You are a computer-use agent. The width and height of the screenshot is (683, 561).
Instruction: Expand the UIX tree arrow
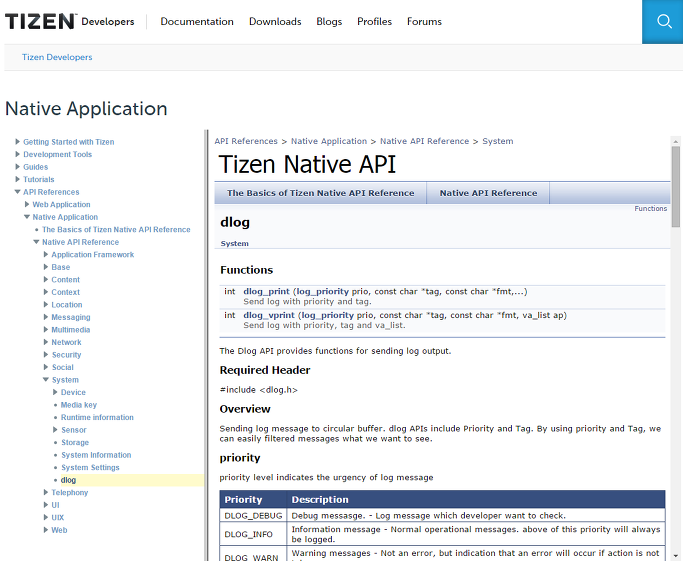tap(46, 517)
